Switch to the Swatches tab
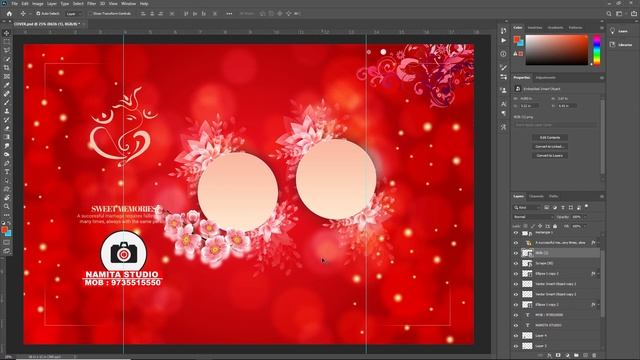640x360 pixels. tap(535, 28)
